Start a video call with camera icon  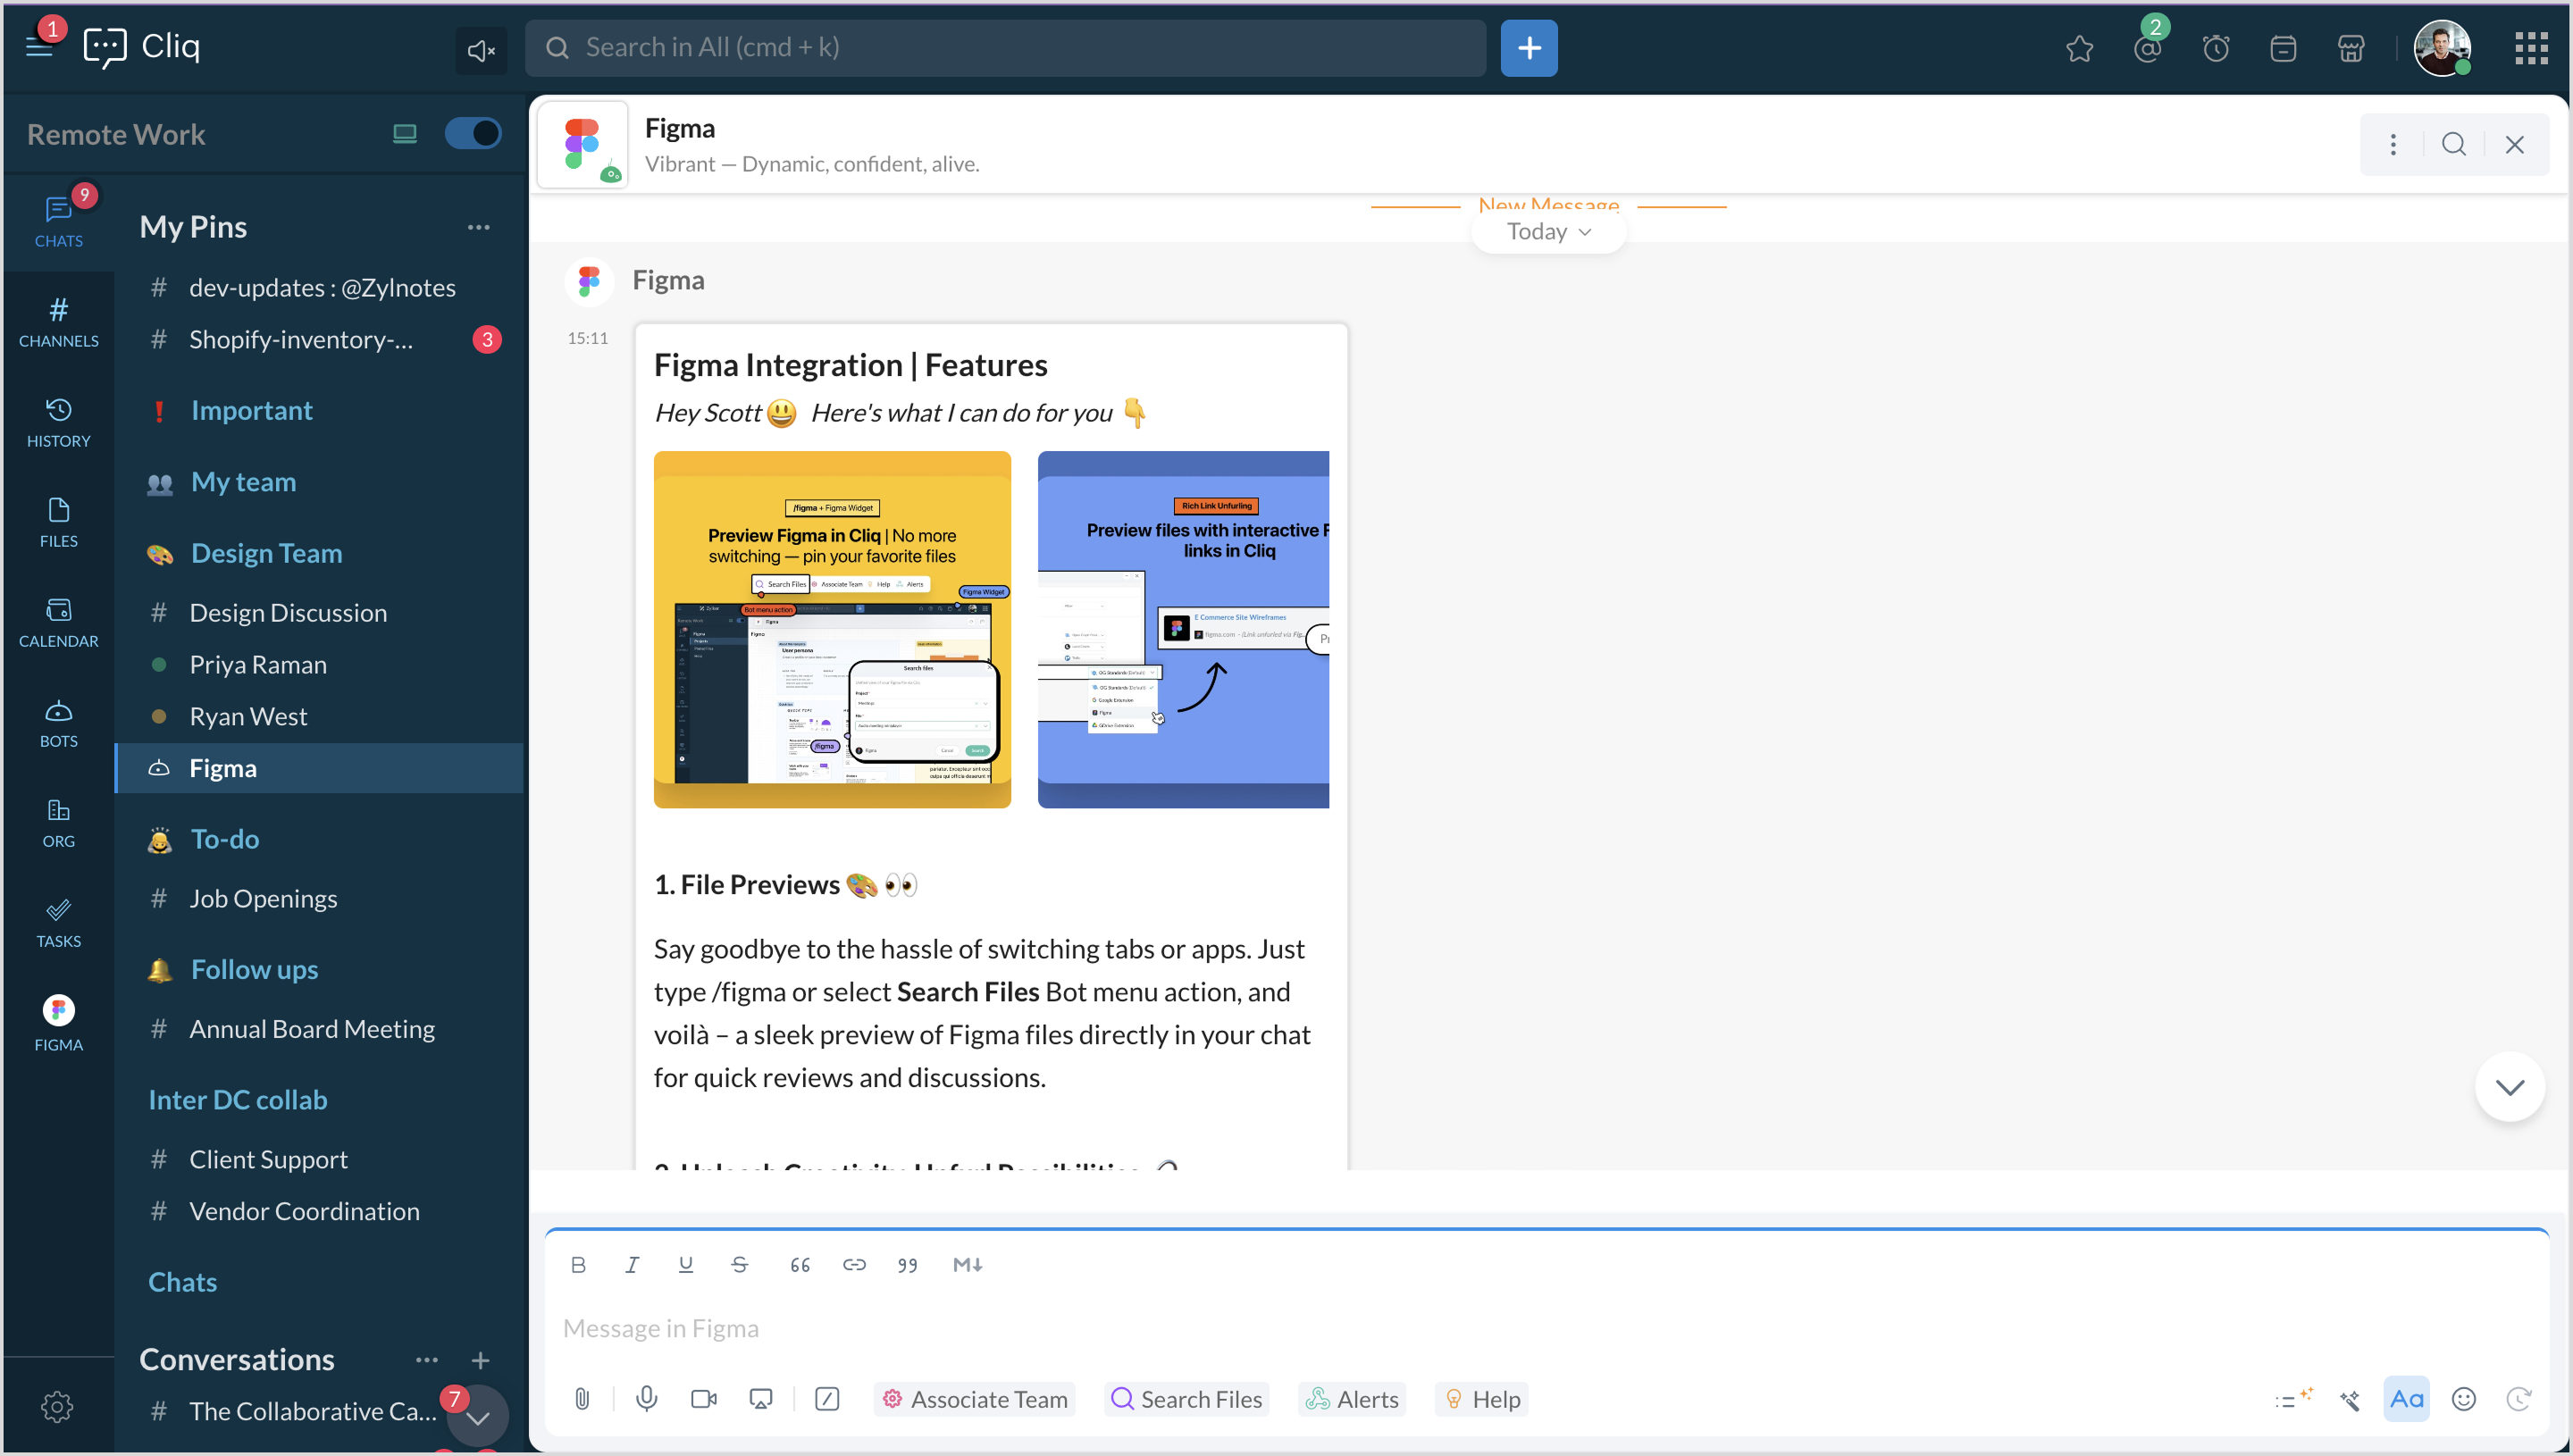pyautogui.click(x=703, y=1398)
